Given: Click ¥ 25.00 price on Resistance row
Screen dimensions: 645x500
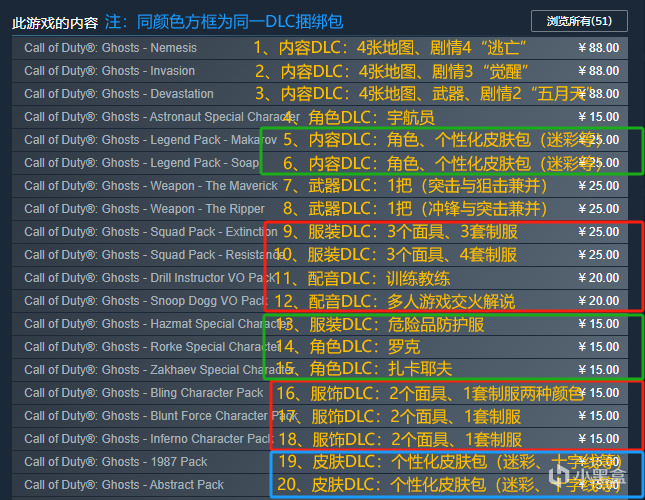Looking at the screenshot, I should tap(599, 255).
